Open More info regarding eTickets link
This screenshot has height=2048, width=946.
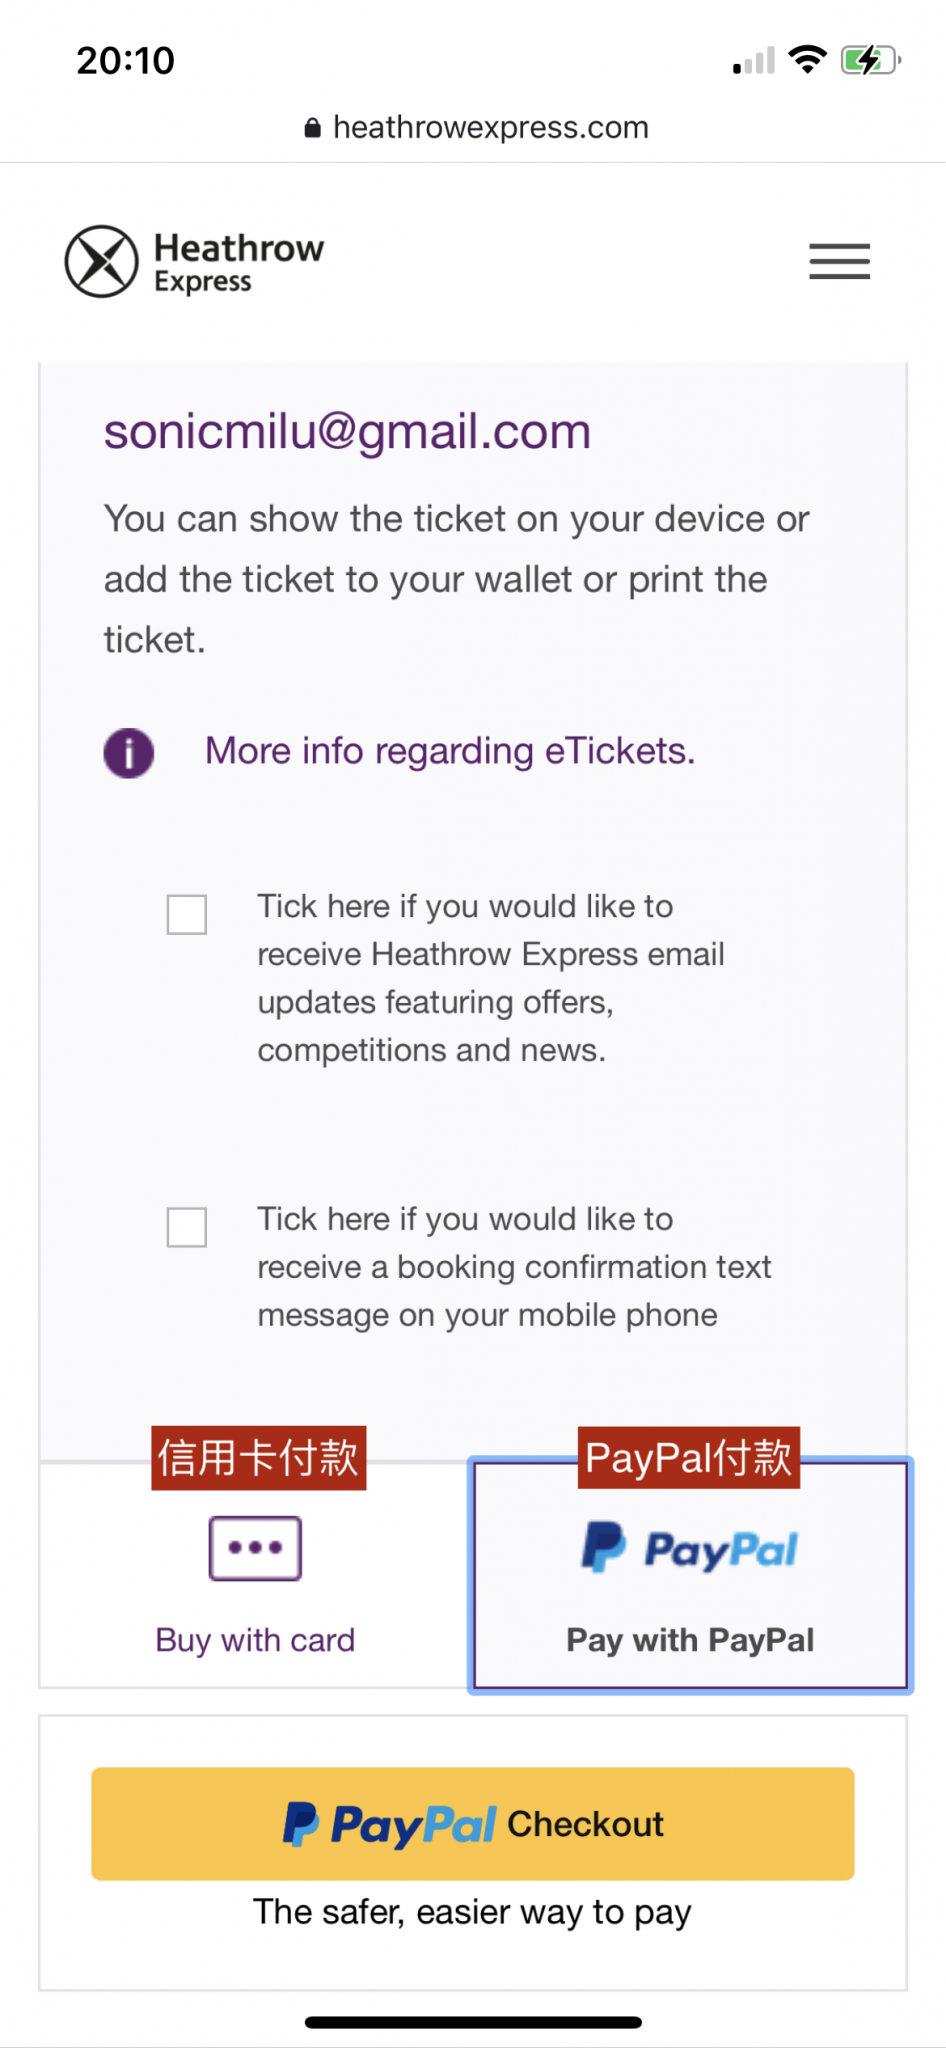(450, 751)
